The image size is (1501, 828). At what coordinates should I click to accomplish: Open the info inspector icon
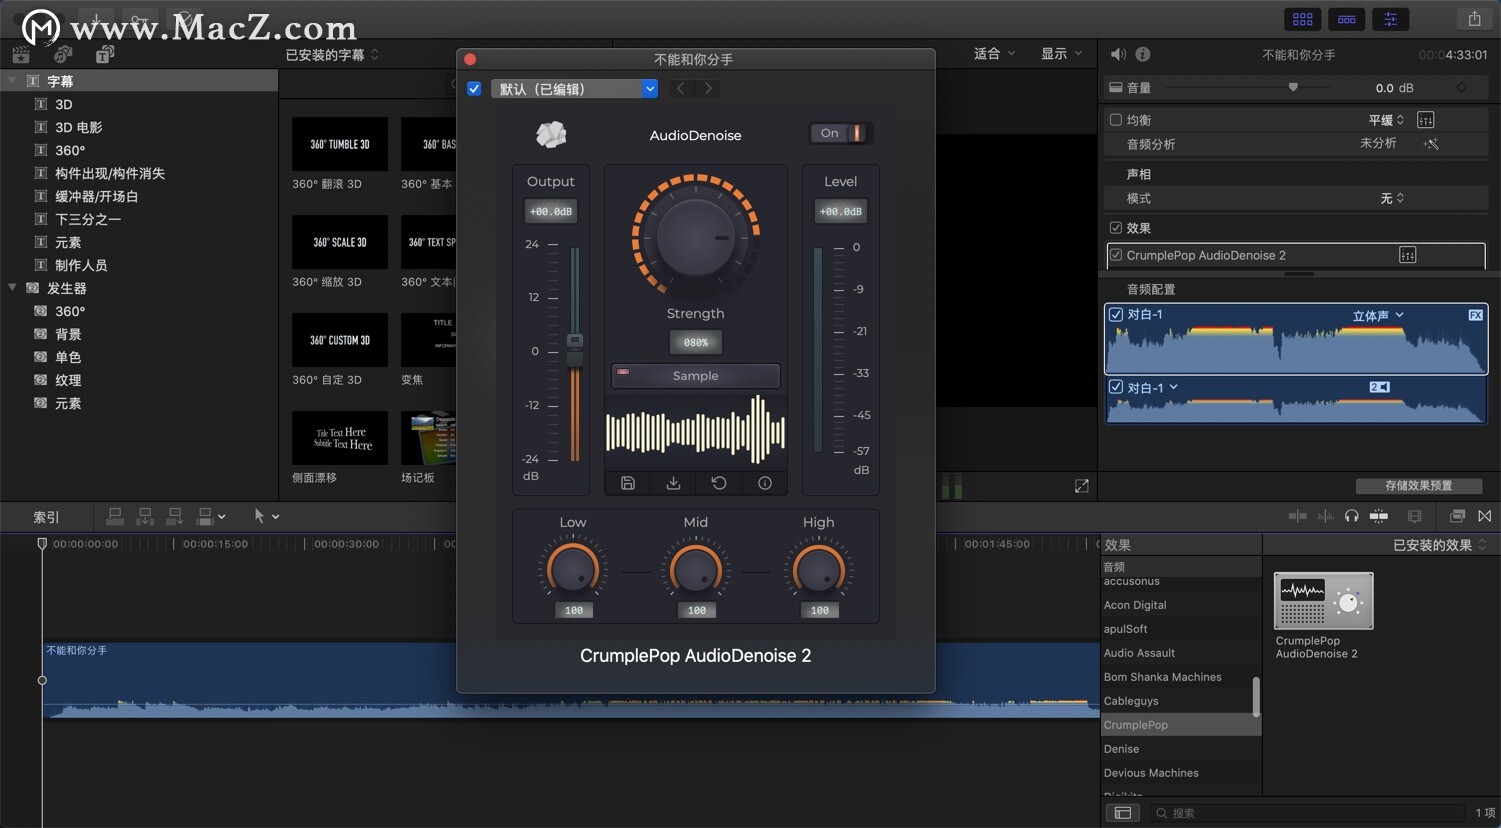[1143, 54]
